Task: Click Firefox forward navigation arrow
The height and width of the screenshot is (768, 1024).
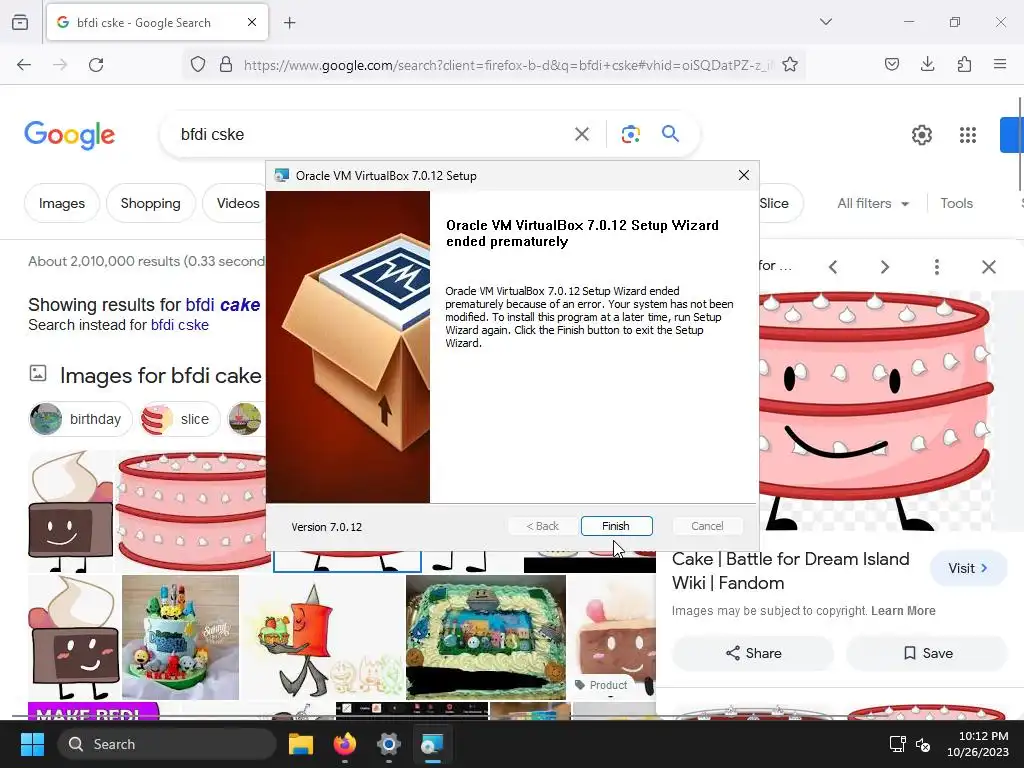Action: [60, 65]
